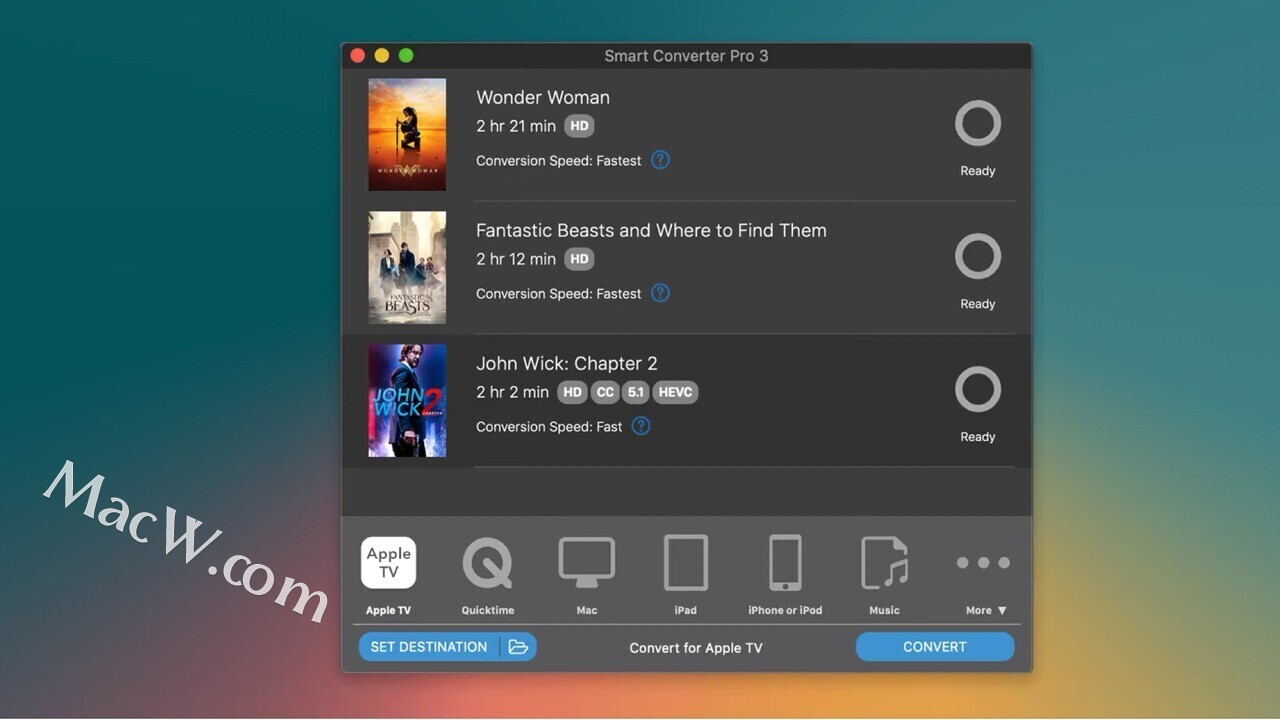1280x720 pixels.
Task: Click the HD badge on Fantastic Beasts
Action: point(579,259)
